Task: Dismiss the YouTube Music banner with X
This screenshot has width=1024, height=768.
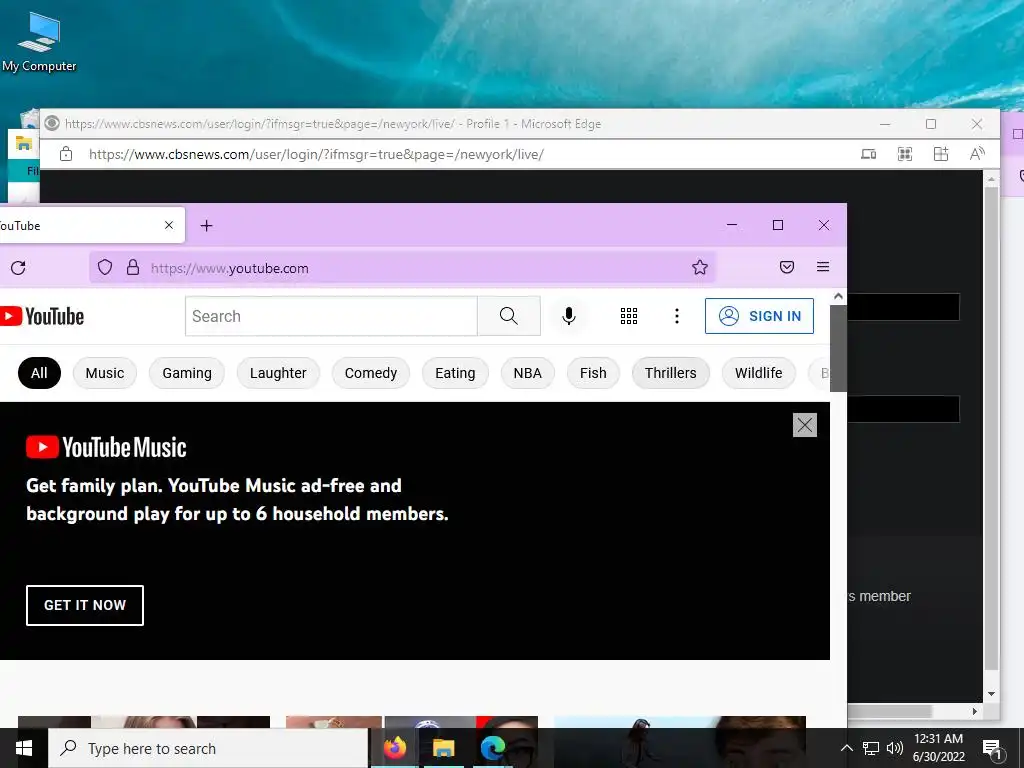Action: click(805, 425)
